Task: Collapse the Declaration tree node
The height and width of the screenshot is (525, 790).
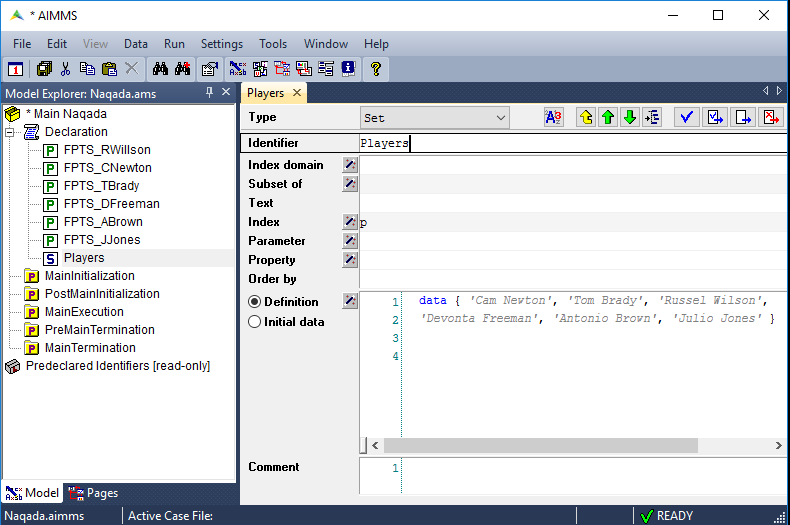Action: [x=10, y=133]
